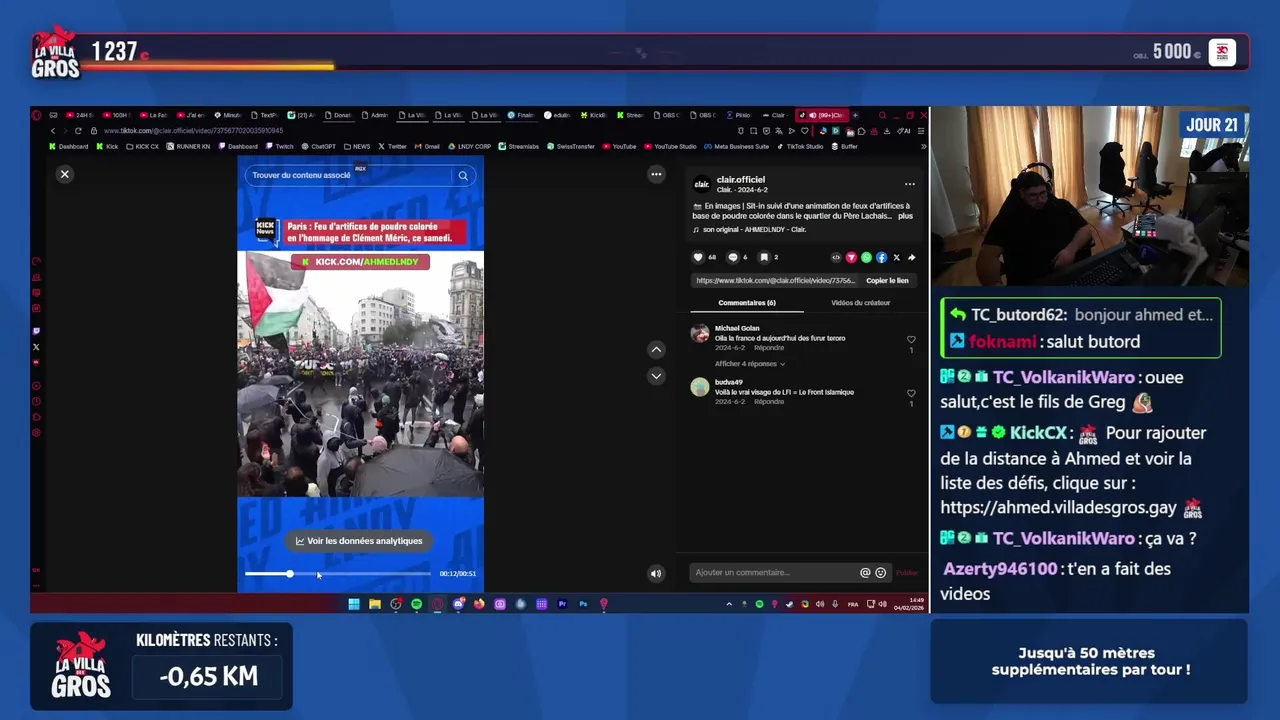Click the Publier button

(907, 573)
